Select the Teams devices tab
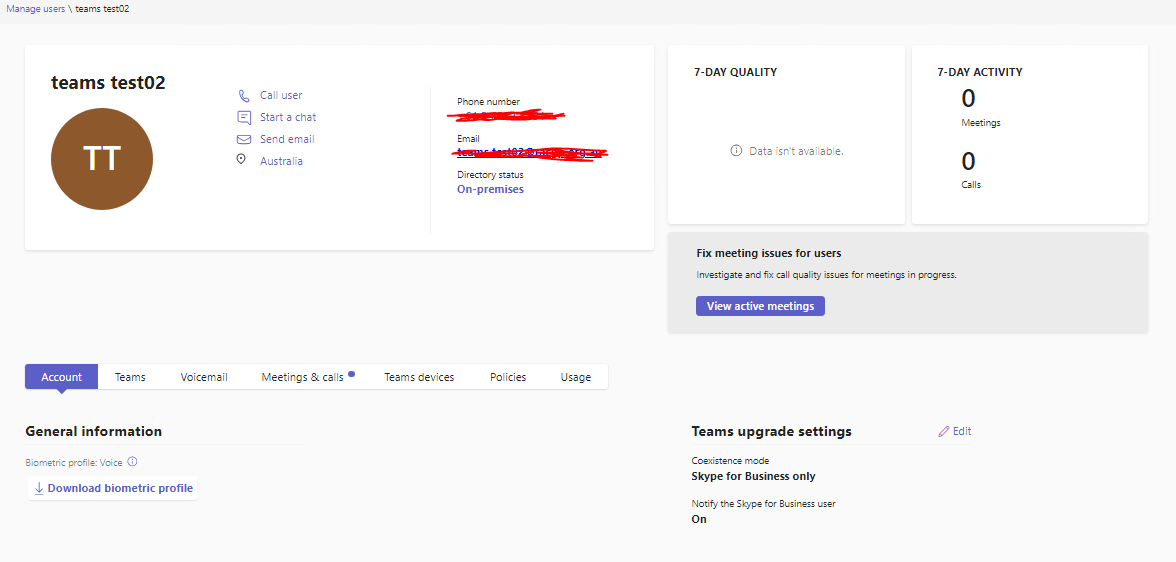The height and width of the screenshot is (562, 1176). pos(419,377)
